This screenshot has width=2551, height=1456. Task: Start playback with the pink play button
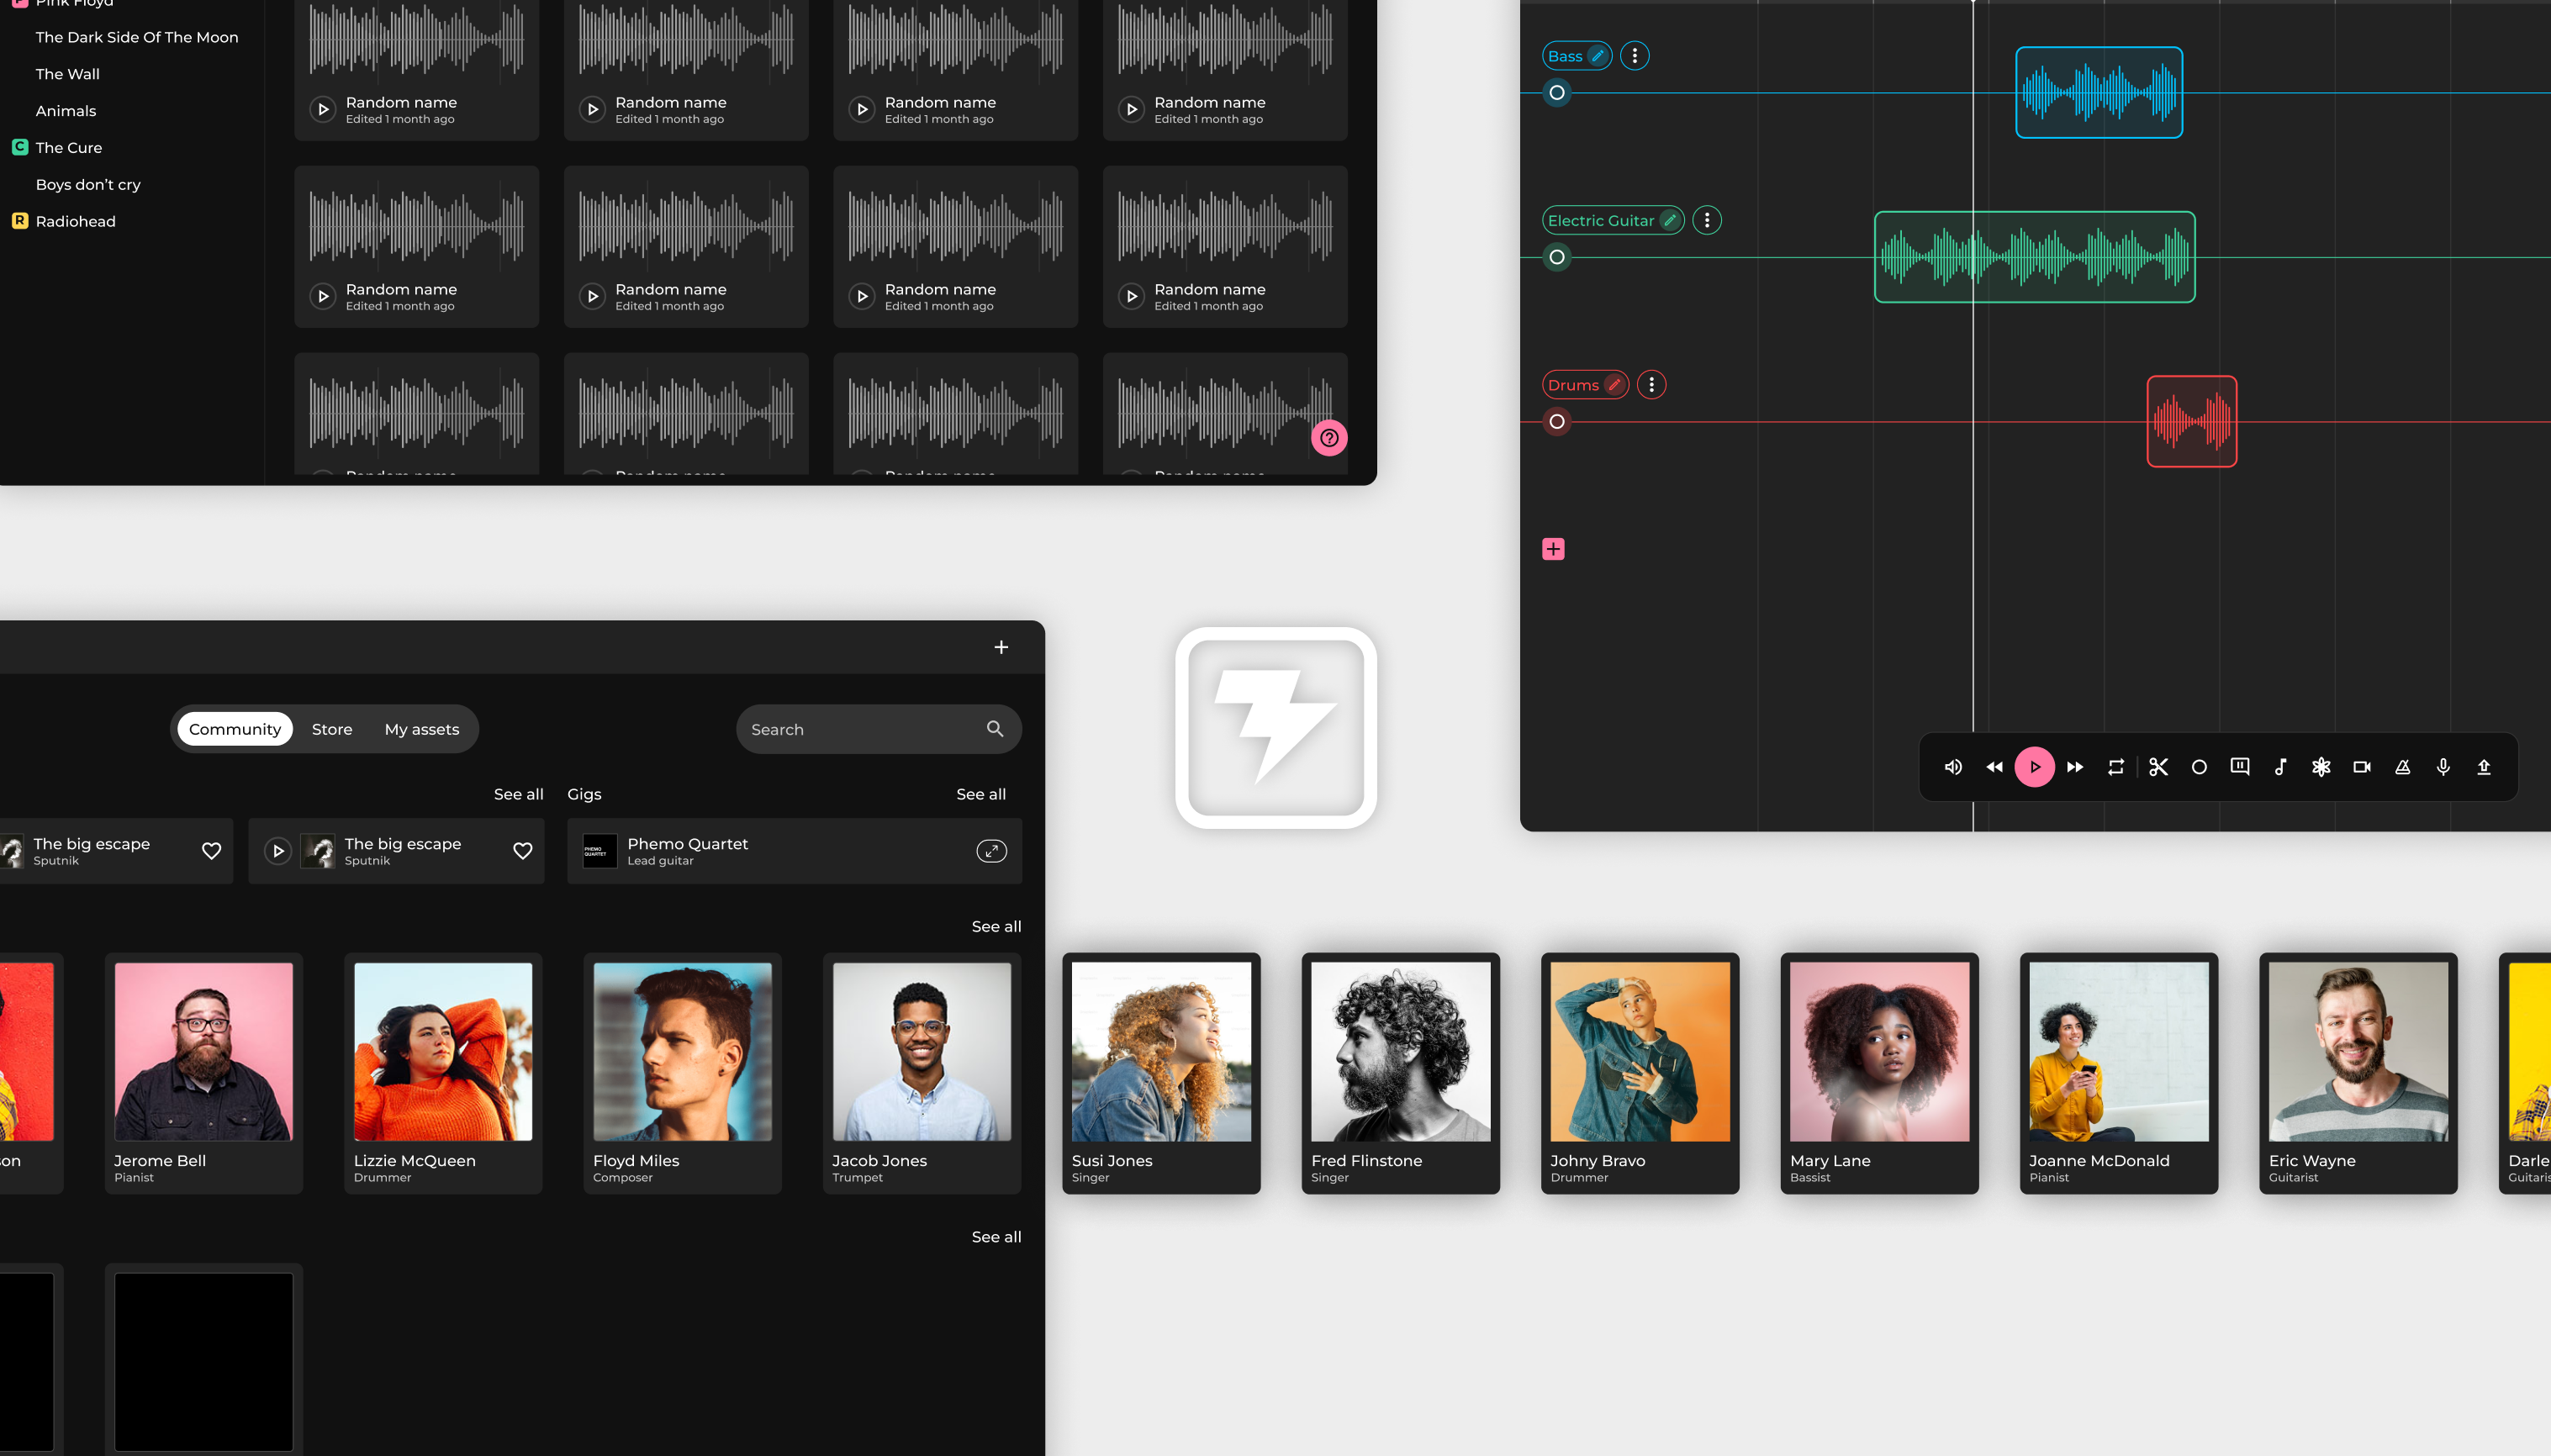2034,767
